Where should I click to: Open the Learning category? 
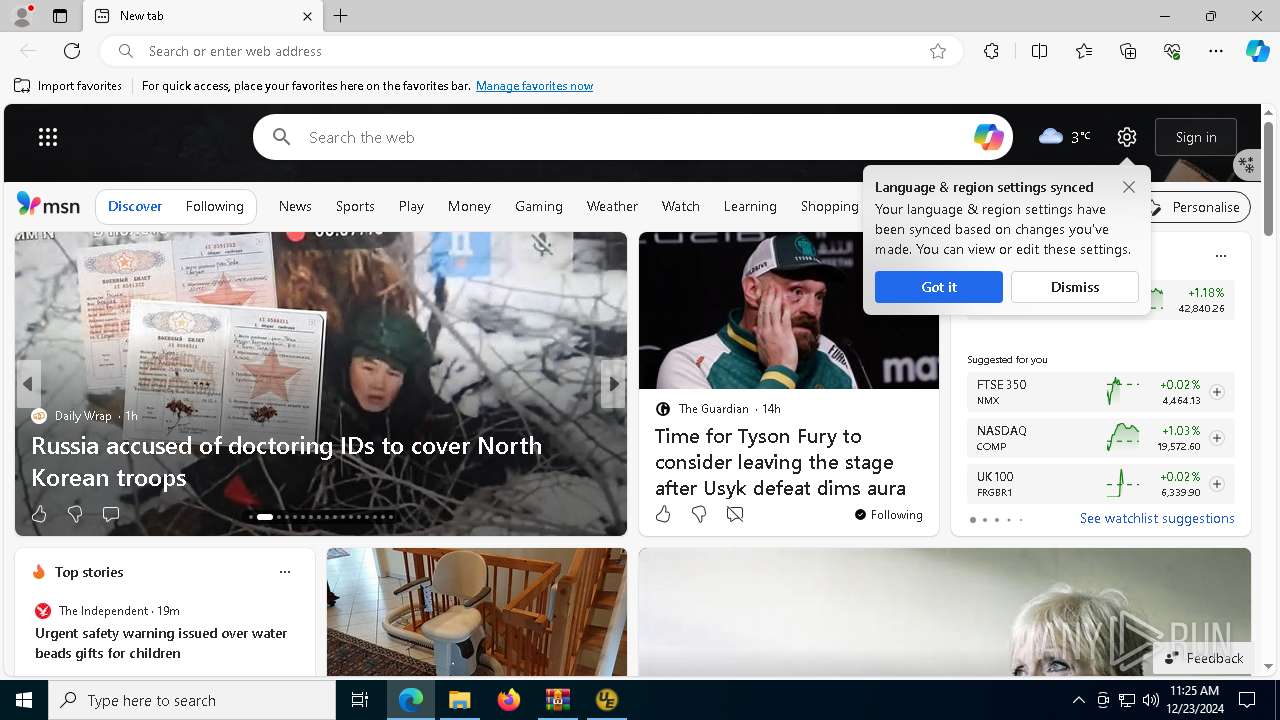[750, 206]
